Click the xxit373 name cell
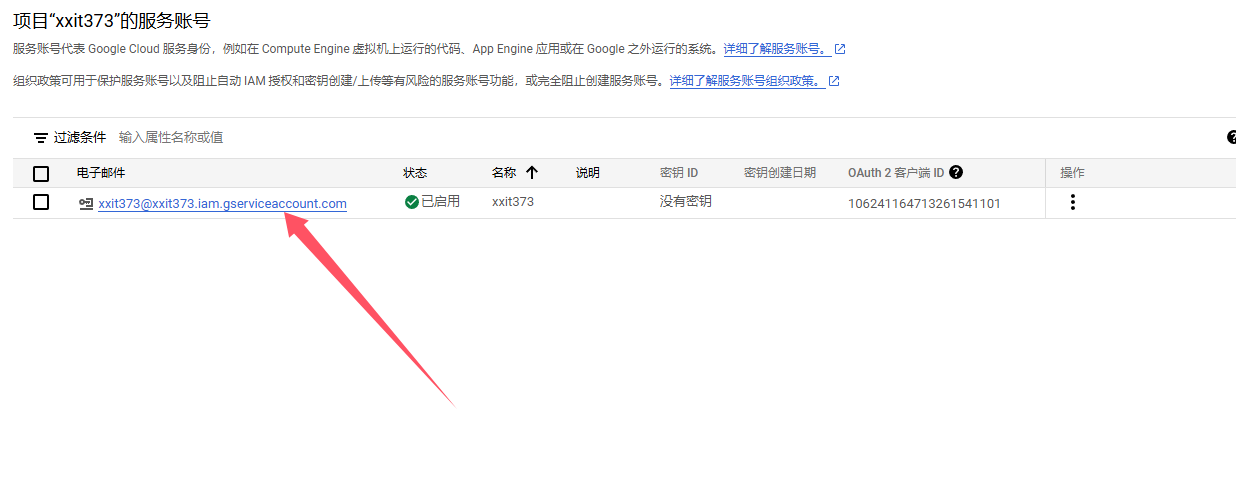 [x=513, y=202]
